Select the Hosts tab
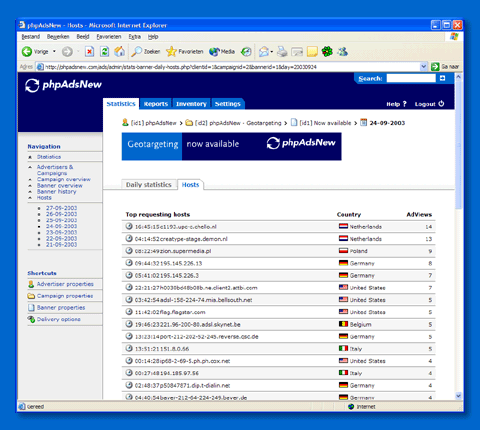This screenshot has width=480, height=430. tap(190, 184)
